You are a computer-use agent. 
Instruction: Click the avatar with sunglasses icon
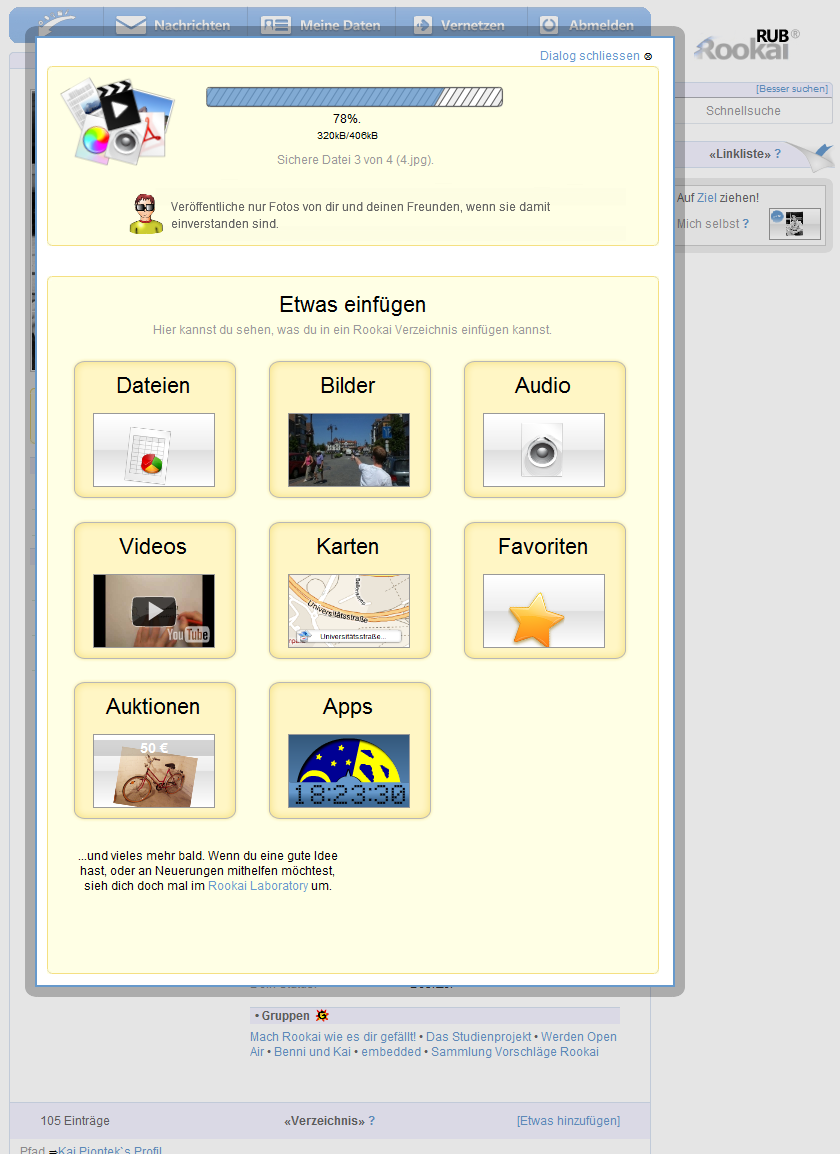[146, 214]
